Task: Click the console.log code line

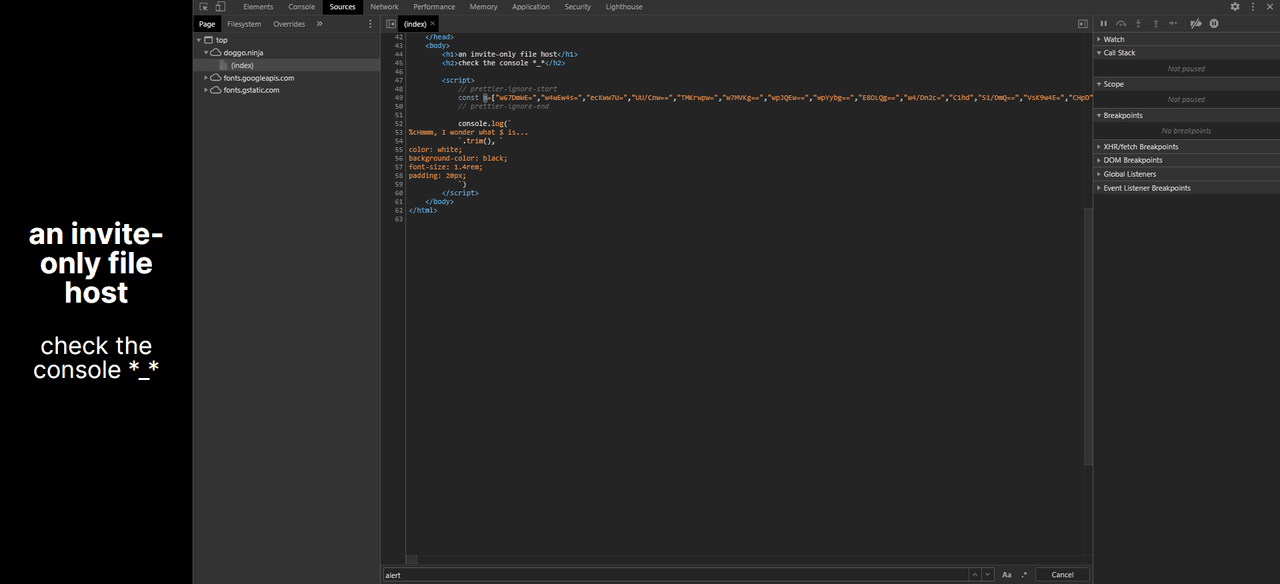Action: [x=485, y=123]
